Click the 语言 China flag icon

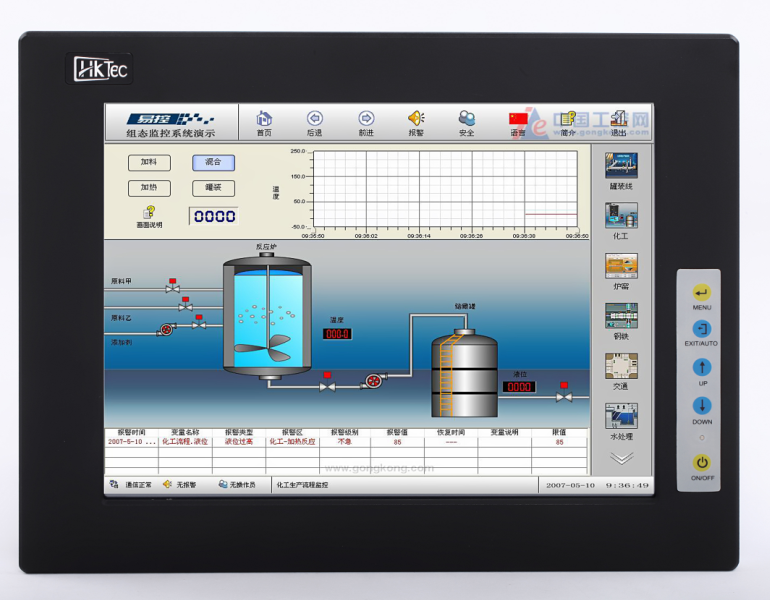[x=518, y=119]
